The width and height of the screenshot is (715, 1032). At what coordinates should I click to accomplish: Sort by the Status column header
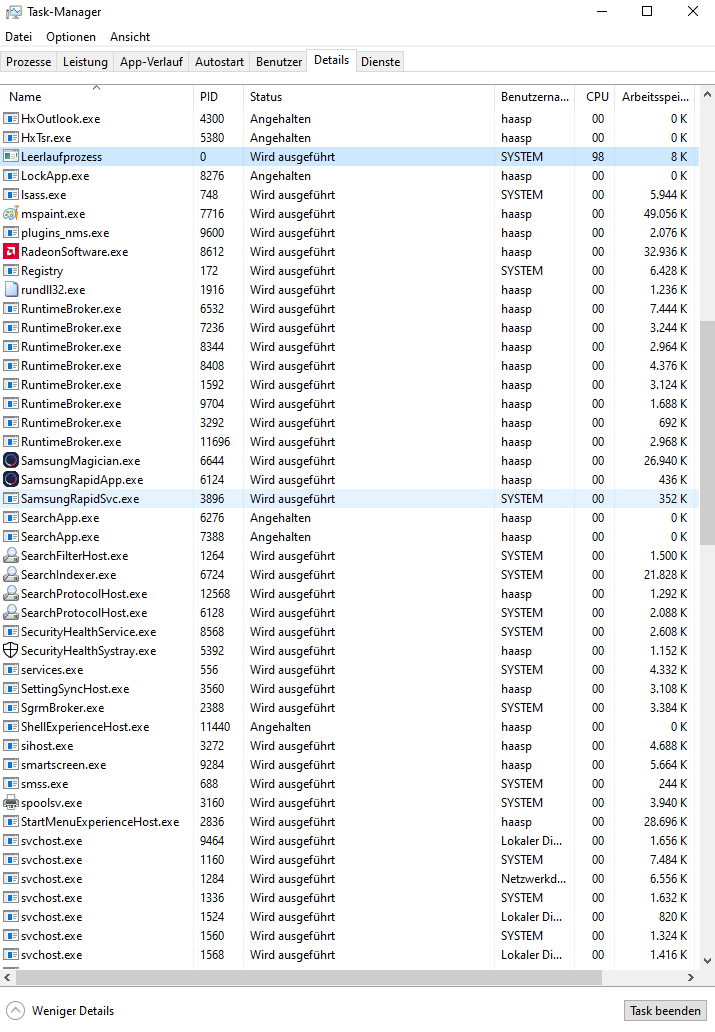[369, 97]
